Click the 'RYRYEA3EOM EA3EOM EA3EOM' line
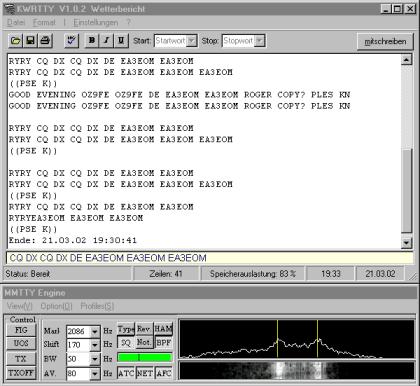This screenshot has height=386, width=420. coord(76,218)
